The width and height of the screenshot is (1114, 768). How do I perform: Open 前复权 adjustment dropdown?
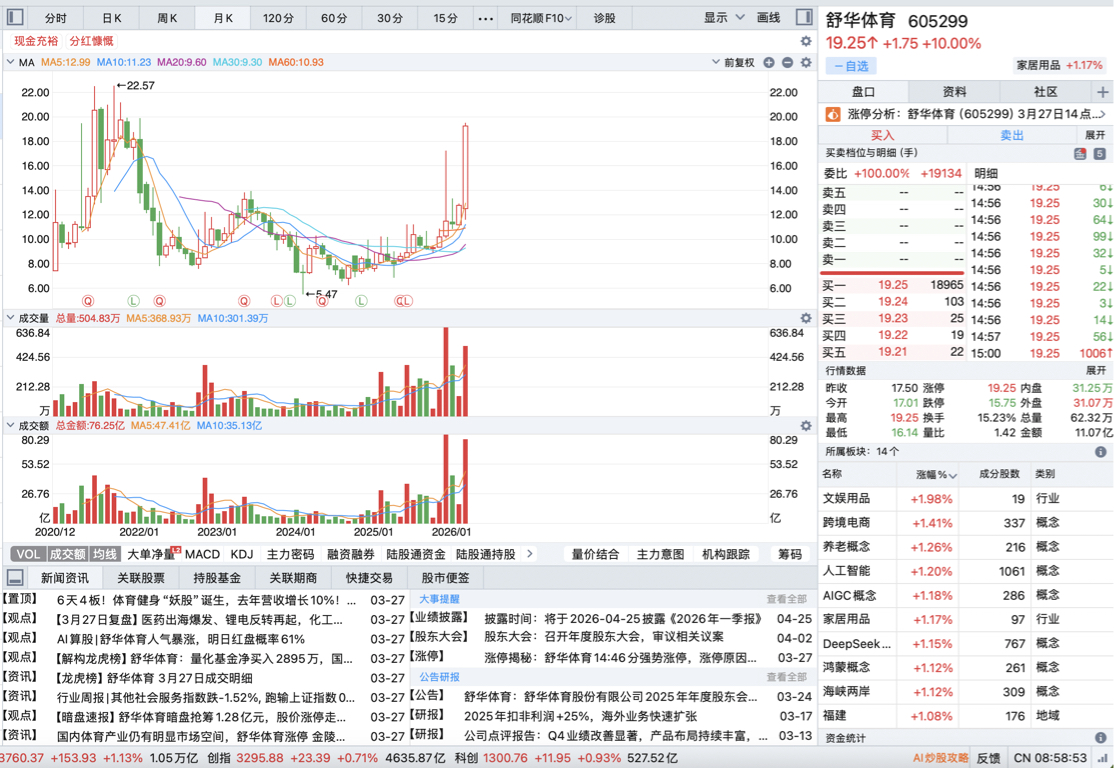pyautogui.click(x=734, y=63)
